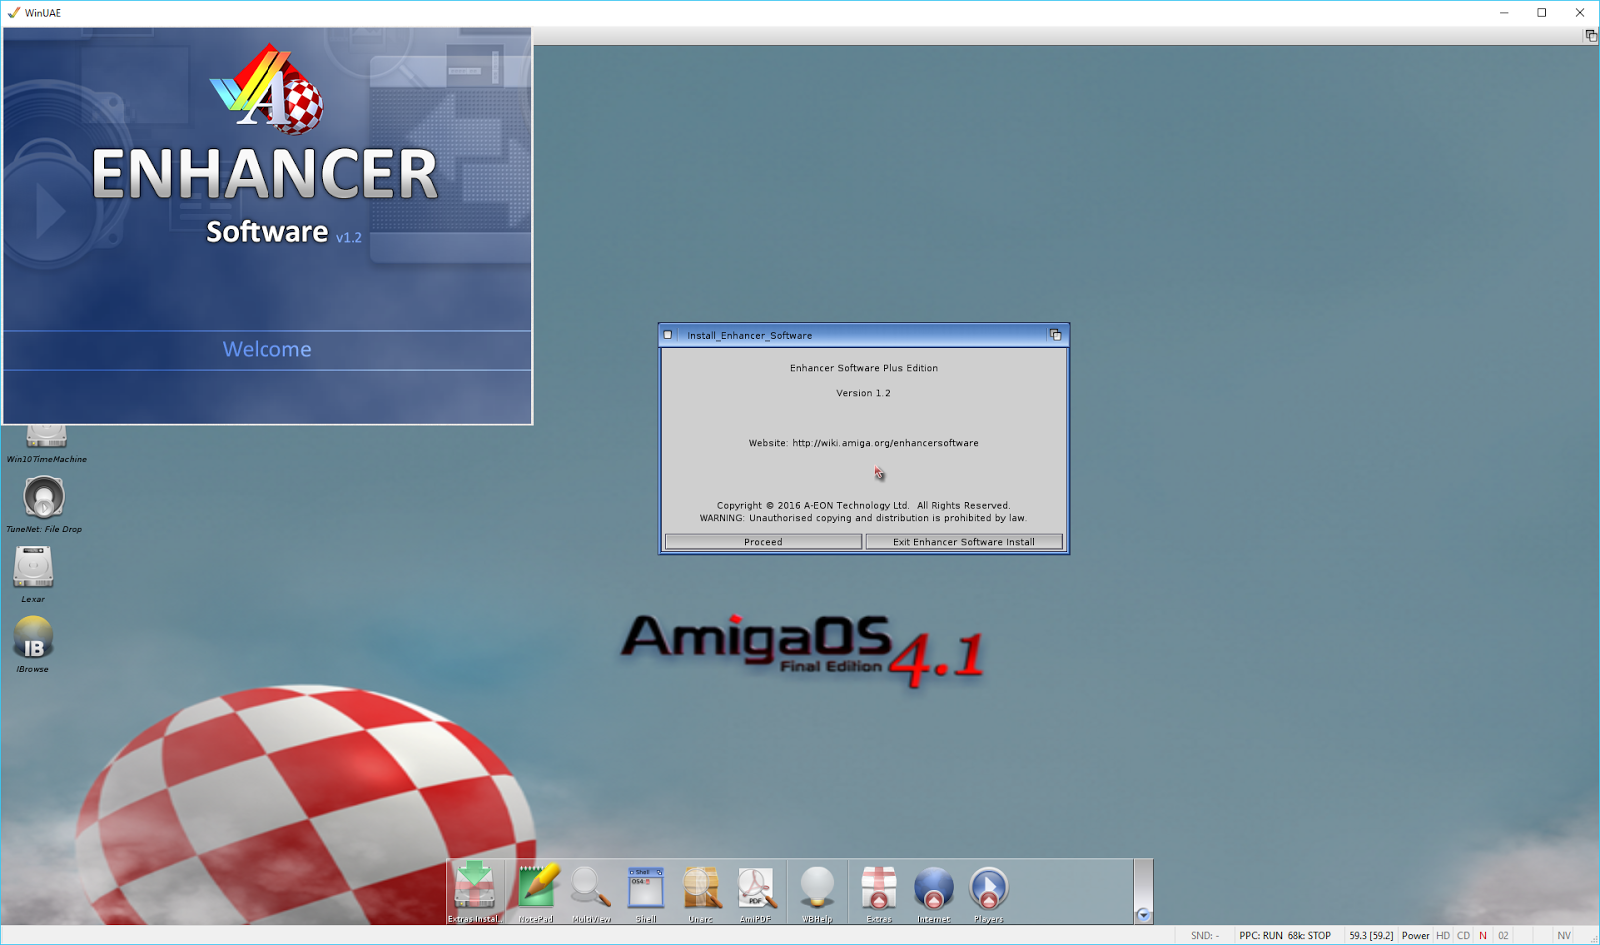Click Exit Enhancer Software Install button

[964, 542]
